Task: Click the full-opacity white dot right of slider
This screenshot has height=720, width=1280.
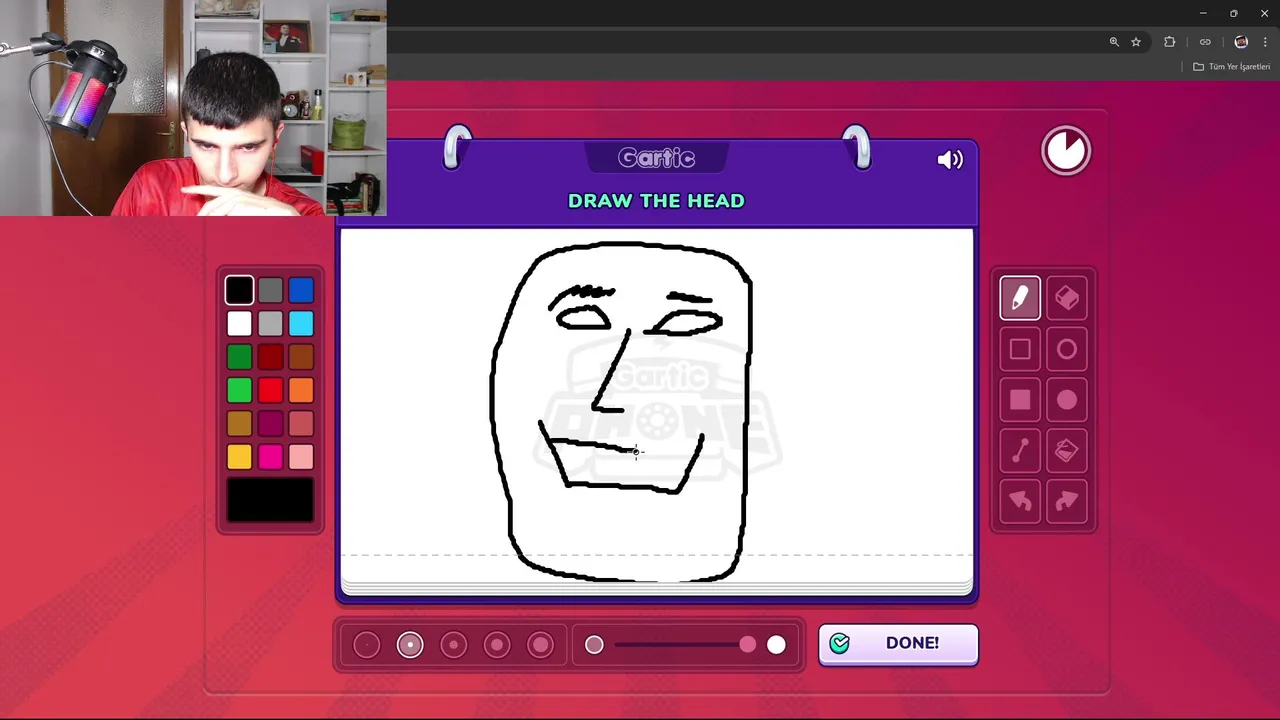Action: [x=776, y=645]
